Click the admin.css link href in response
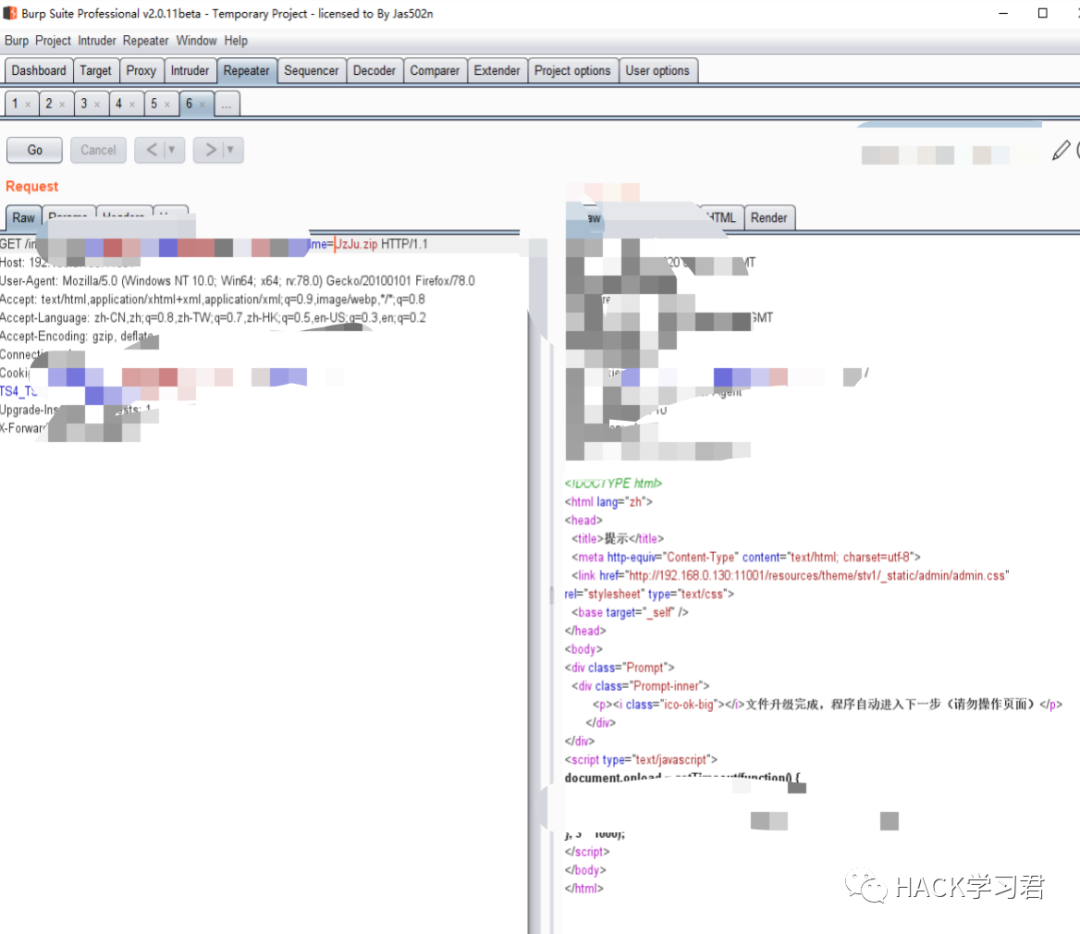 click(817, 575)
